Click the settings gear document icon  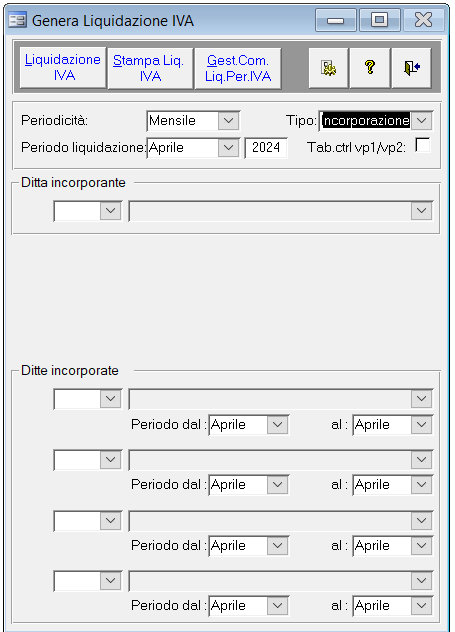pyautogui.click(x=328, y=68)
